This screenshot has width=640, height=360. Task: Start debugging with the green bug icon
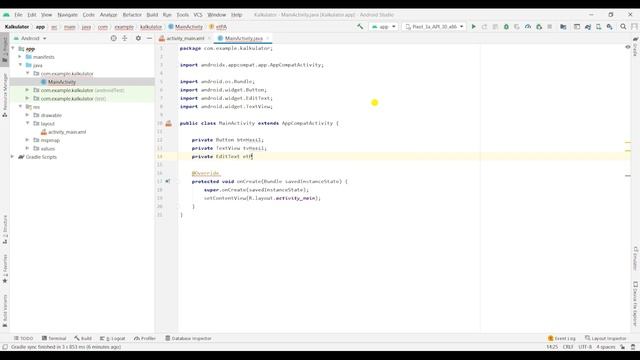506,27
